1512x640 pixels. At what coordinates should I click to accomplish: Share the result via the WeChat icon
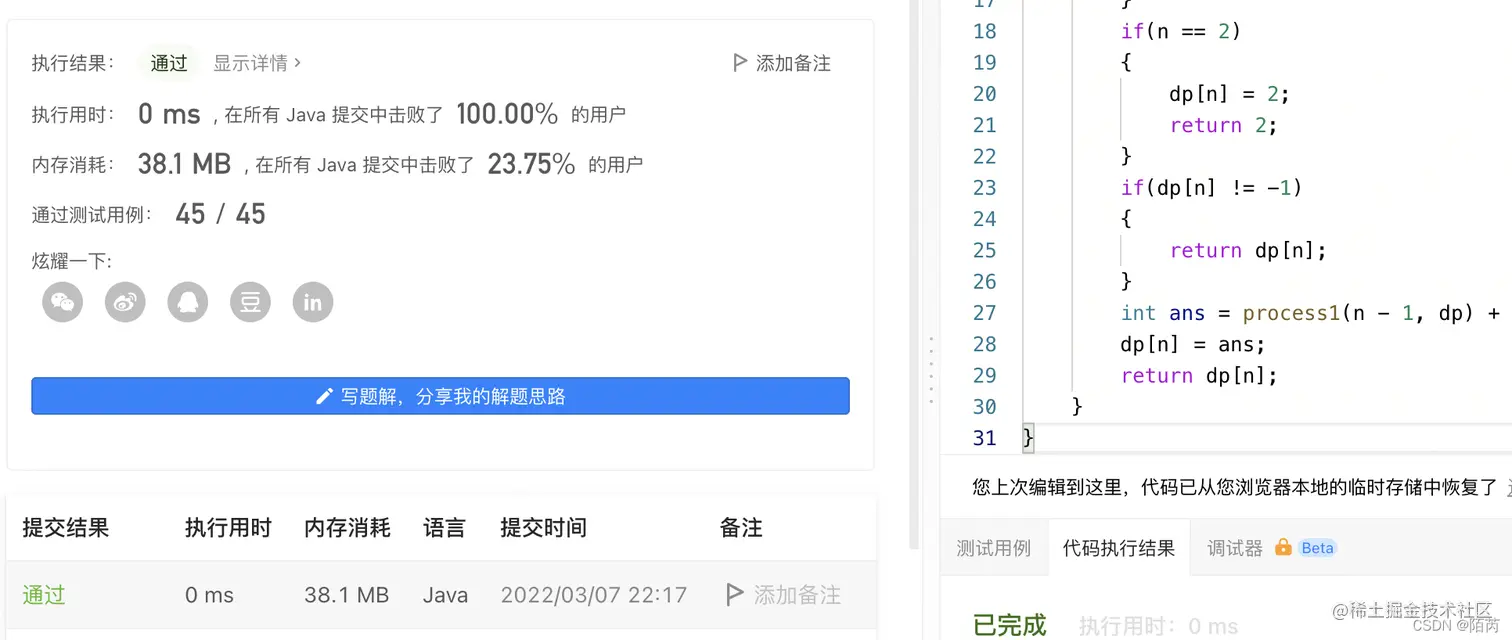(x=61, y=302)
